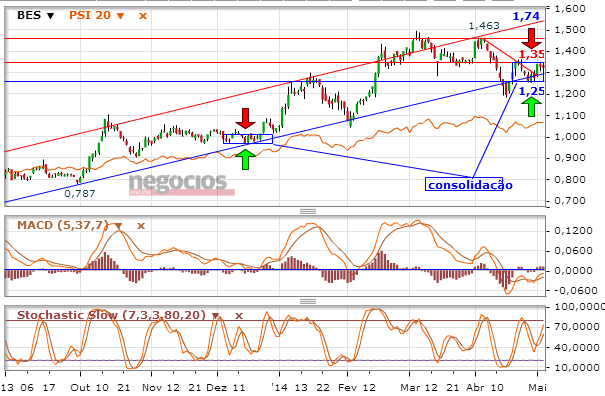Grab the divider handle between price chart and MACD
605x396 pixels.
coord(308,211)
